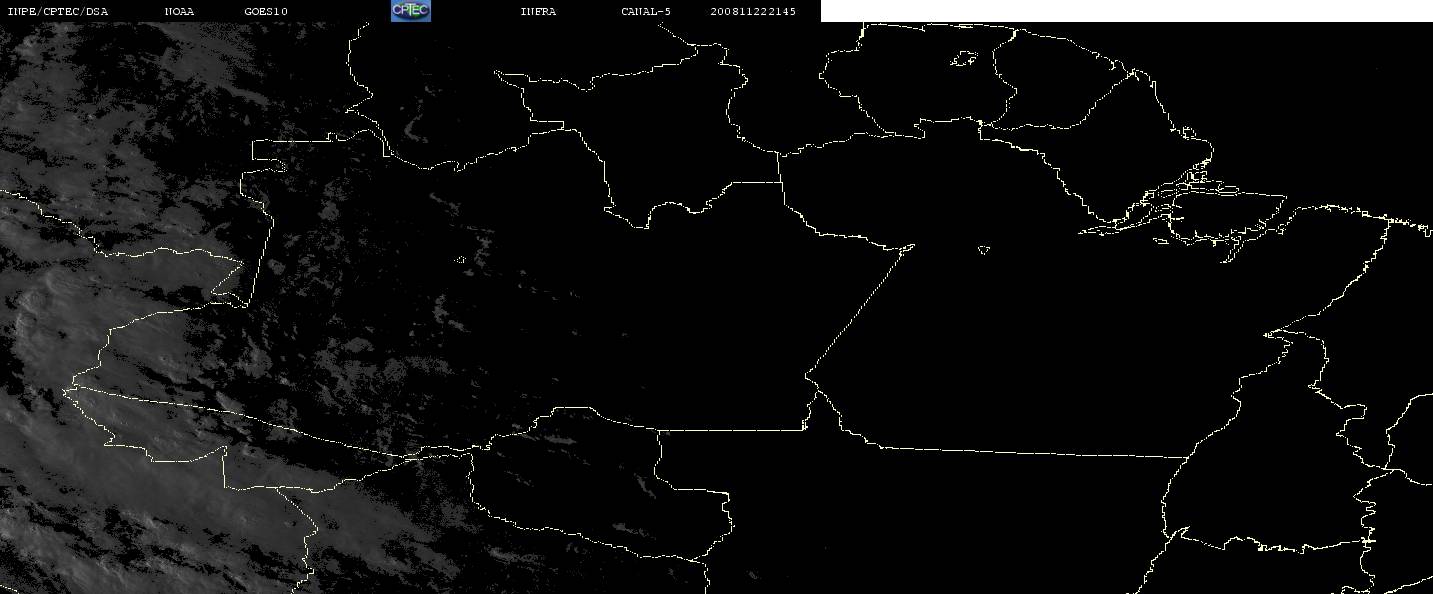Screen dimensions: 1433x594
Task: Click the INPE/CPTEC/DSA header text
Action: click(x=58, y=12)
